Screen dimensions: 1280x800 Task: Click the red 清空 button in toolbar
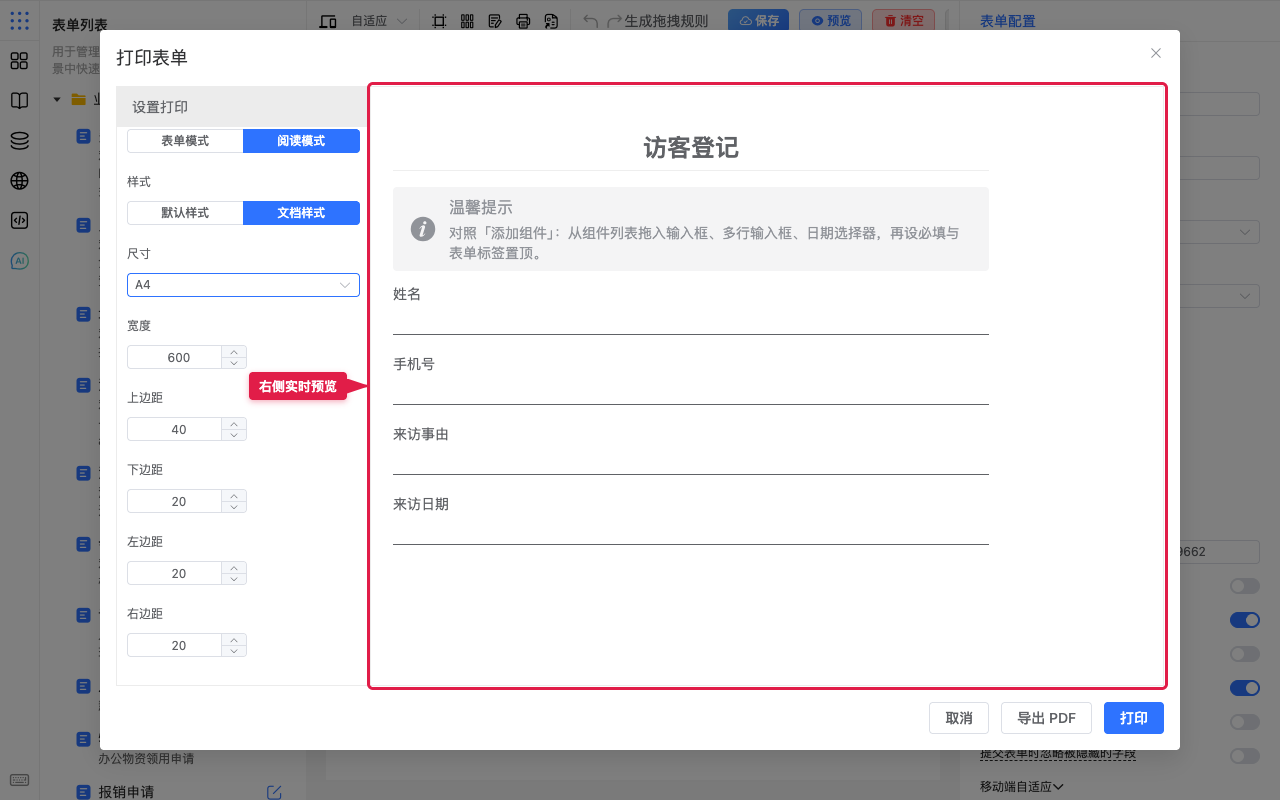click(x=904, y=21)
